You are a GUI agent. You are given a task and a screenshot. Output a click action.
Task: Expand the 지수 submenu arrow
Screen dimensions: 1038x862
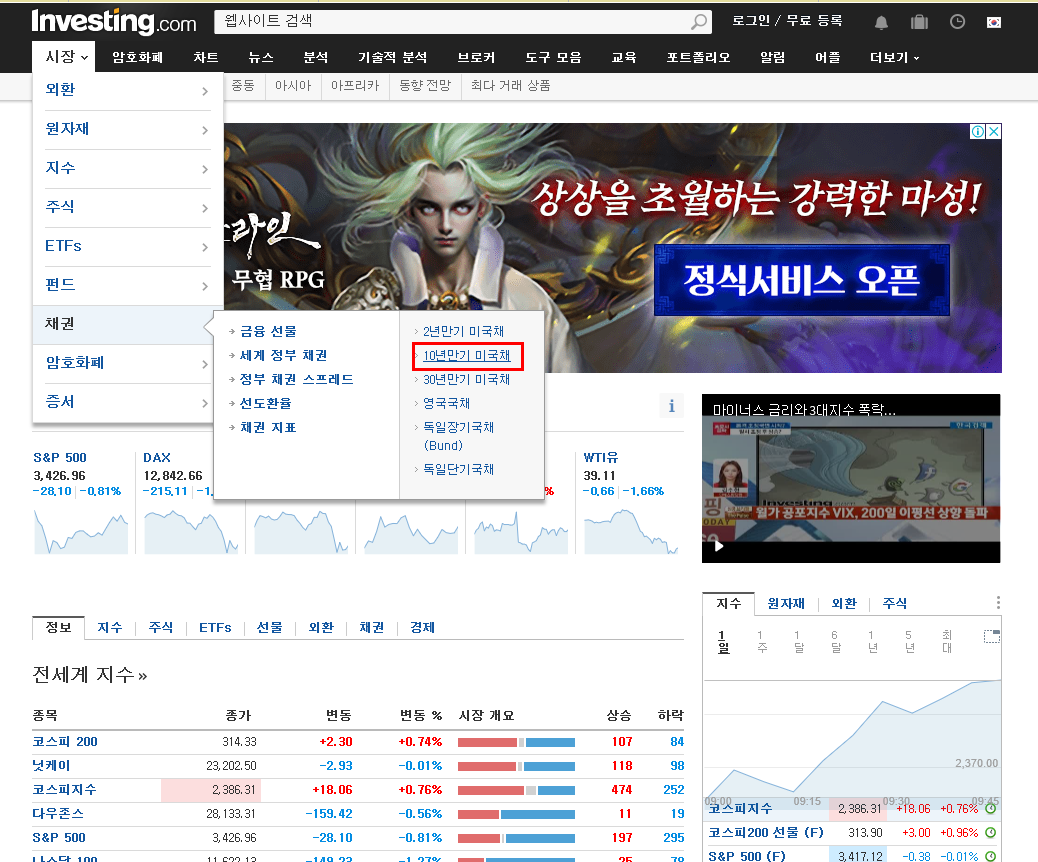pos(205,169)
